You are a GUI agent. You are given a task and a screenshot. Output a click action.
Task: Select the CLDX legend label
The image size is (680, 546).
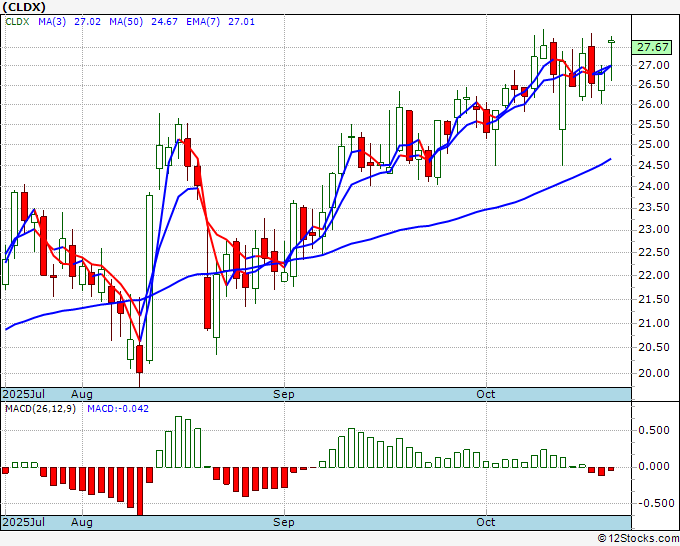pos(17,22)
